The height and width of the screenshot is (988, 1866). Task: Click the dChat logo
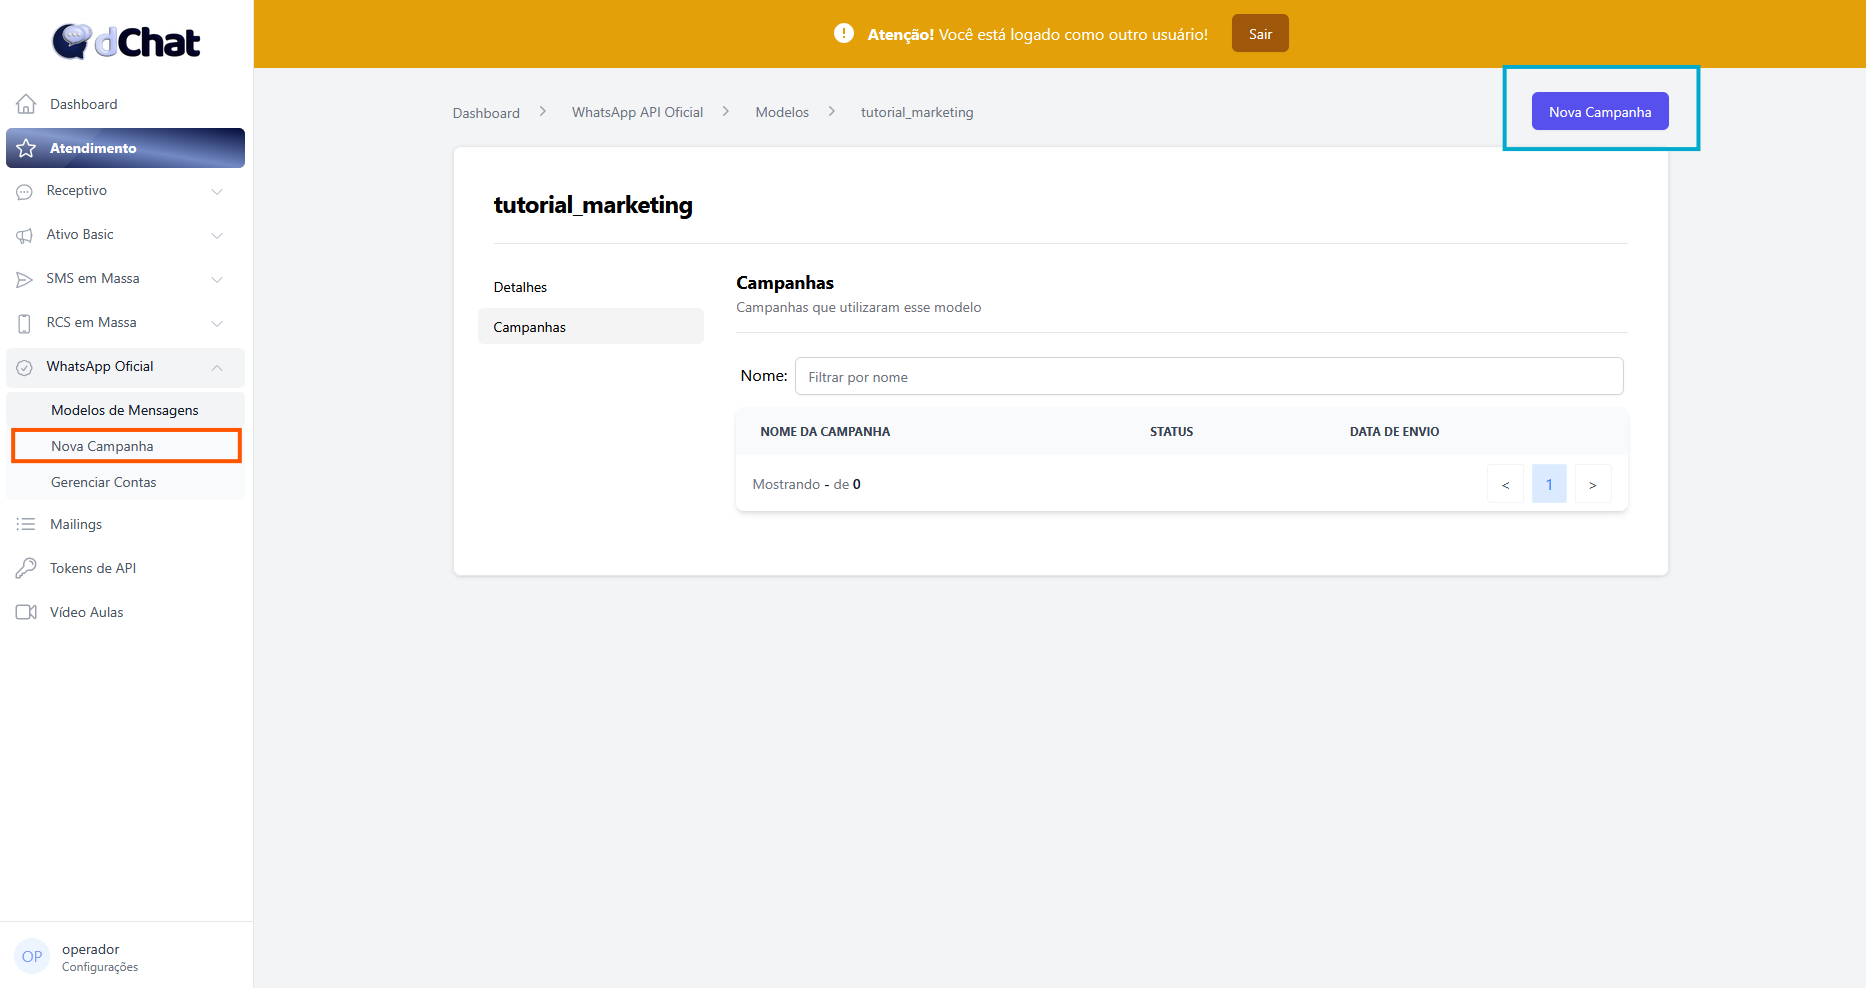(x=126, y=41)
